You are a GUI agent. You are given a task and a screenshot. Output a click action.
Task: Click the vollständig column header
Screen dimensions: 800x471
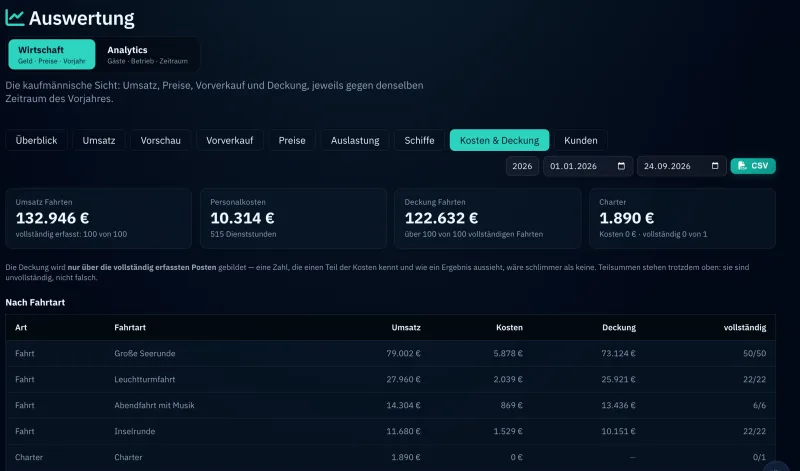(x=745, y=328)
